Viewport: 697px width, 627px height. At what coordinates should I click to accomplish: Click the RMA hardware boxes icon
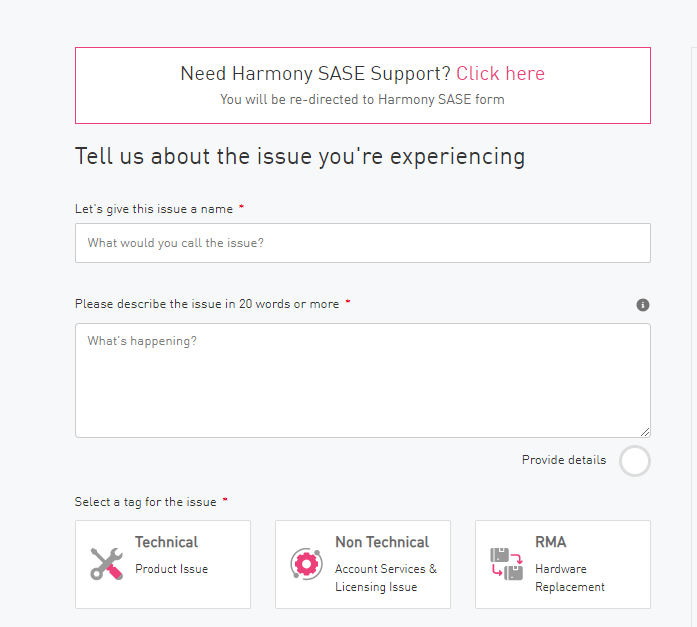pos(506,564)
